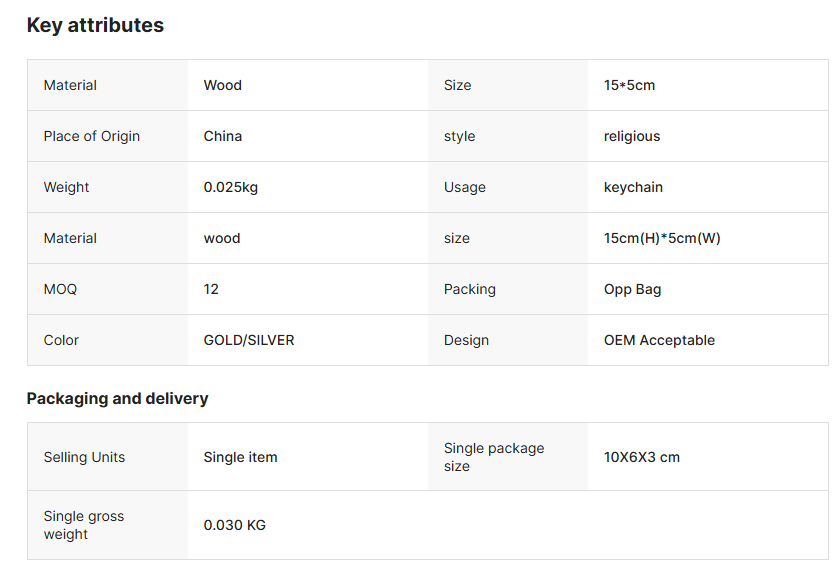This screenshot has width=837, height=573.
Task: Select the Opp Bag packing value
Action: click(632, 289)
